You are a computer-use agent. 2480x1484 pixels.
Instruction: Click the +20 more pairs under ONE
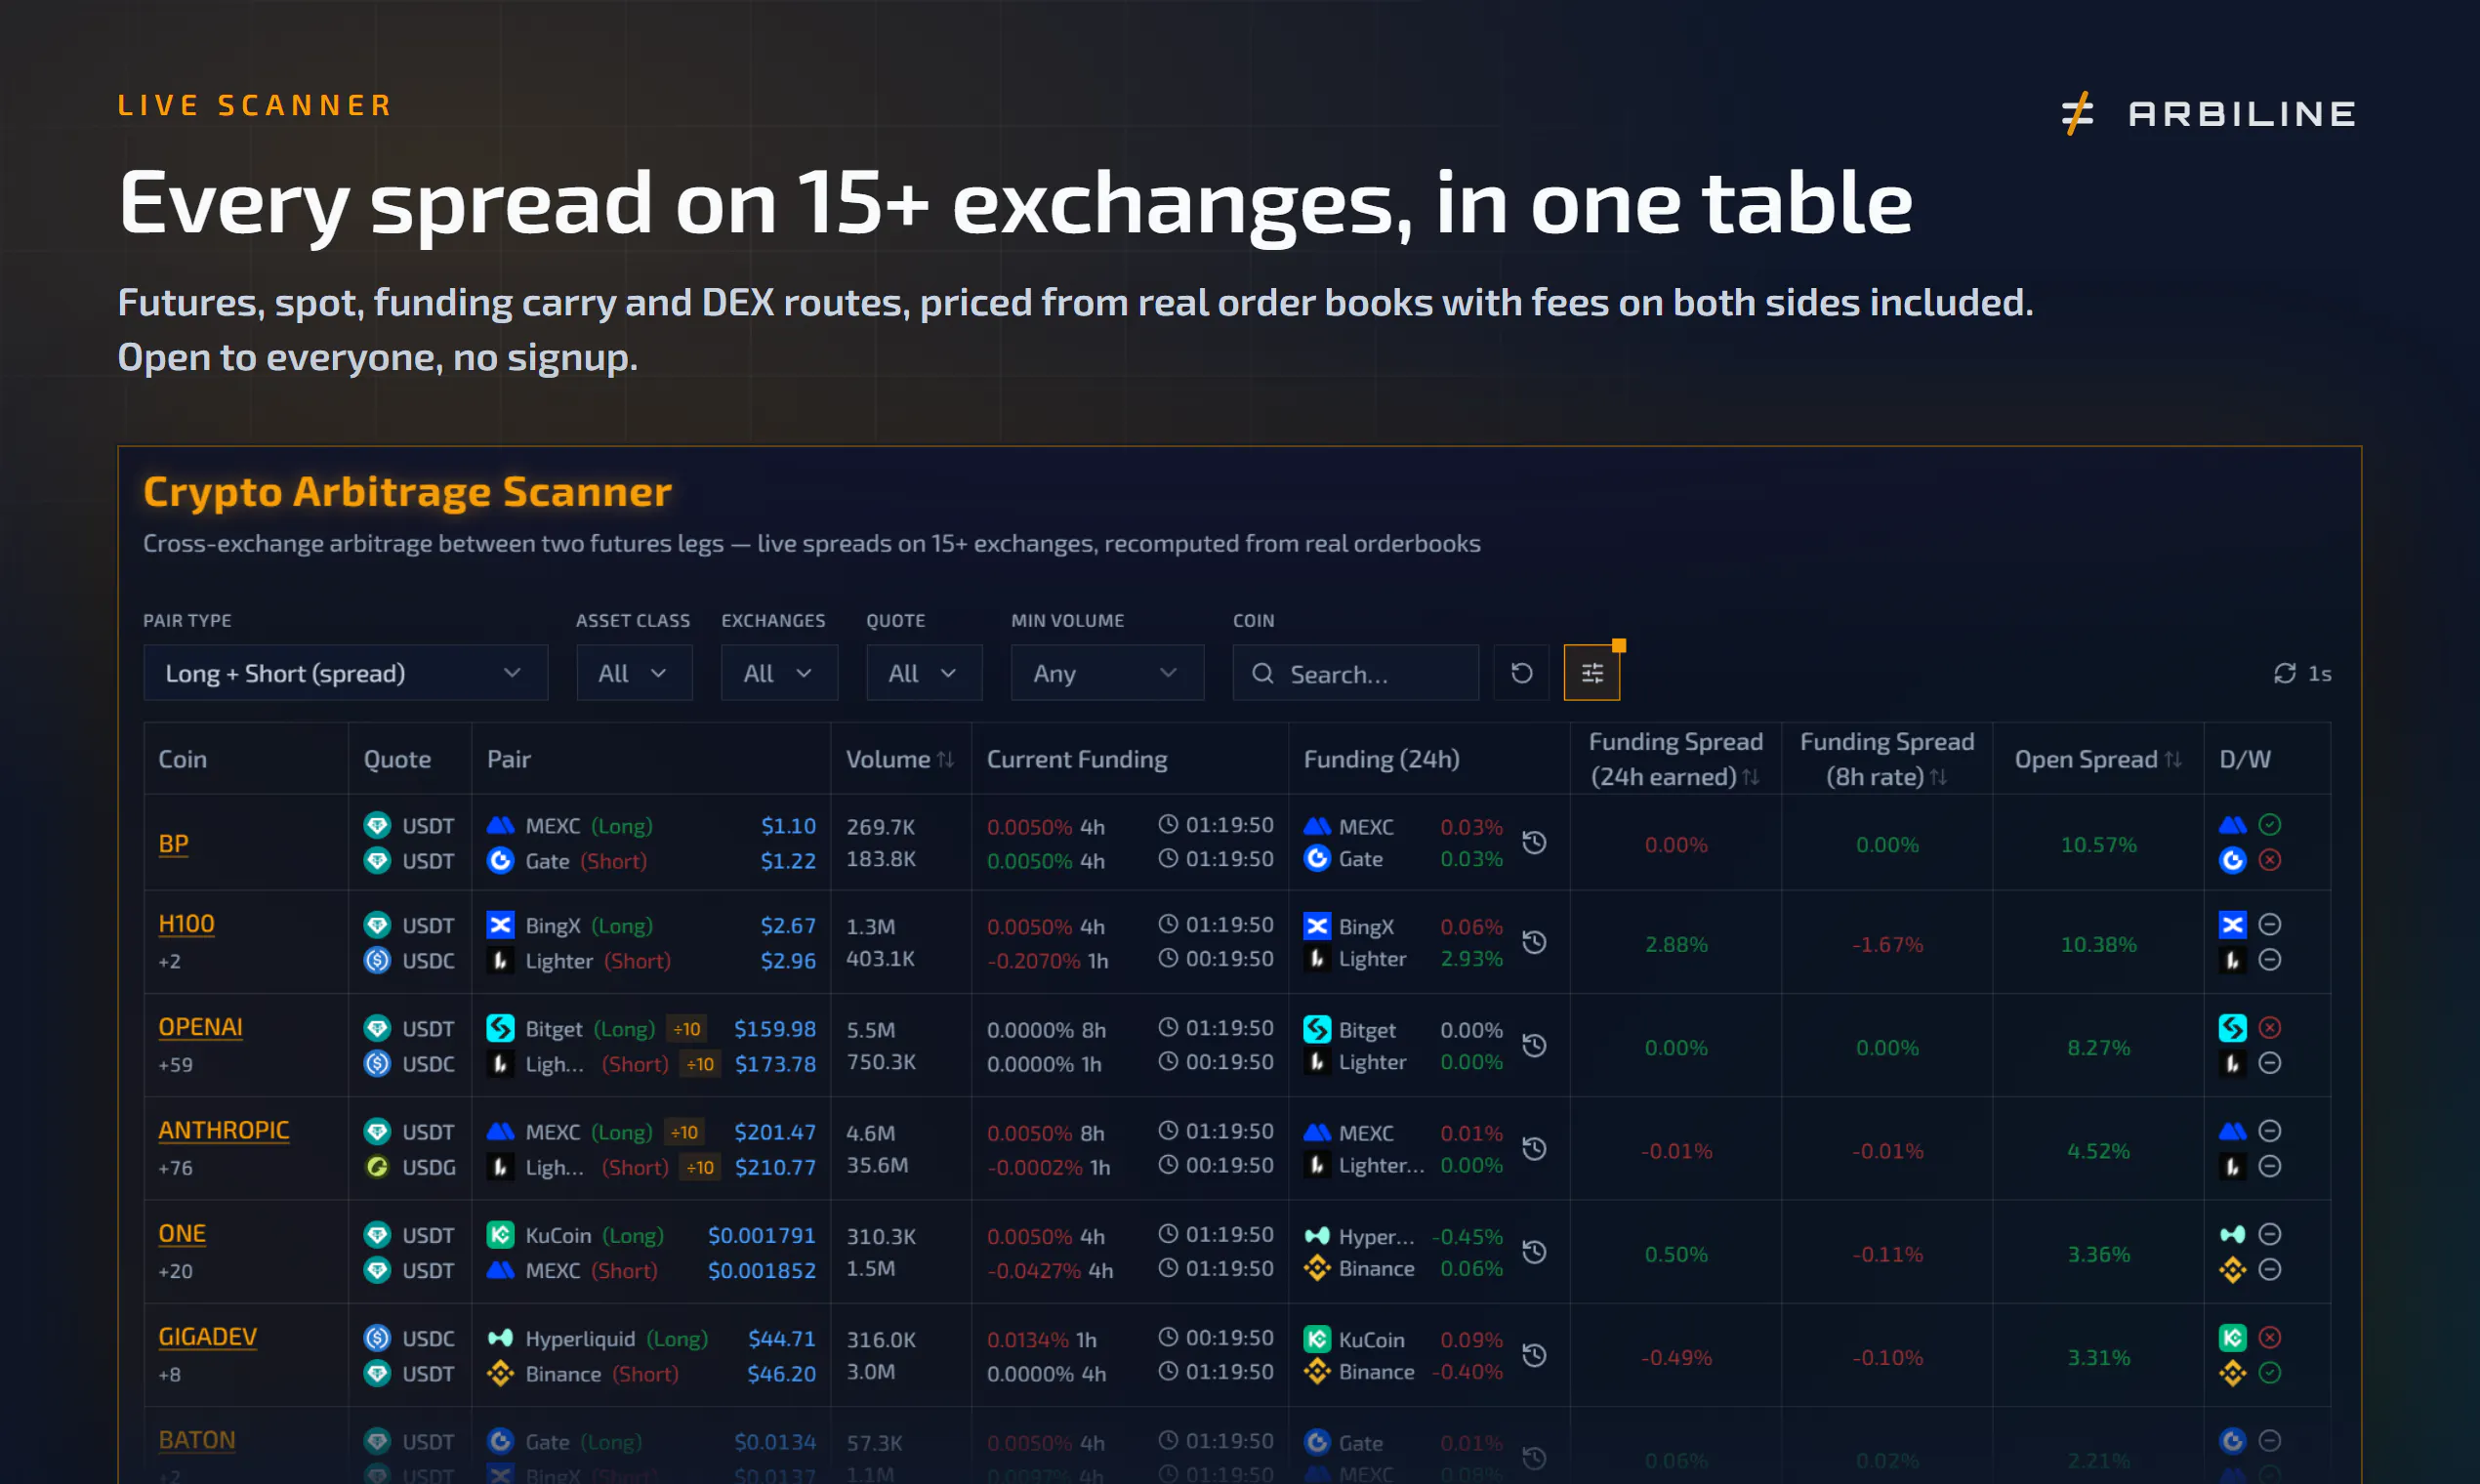point(175,1271)
